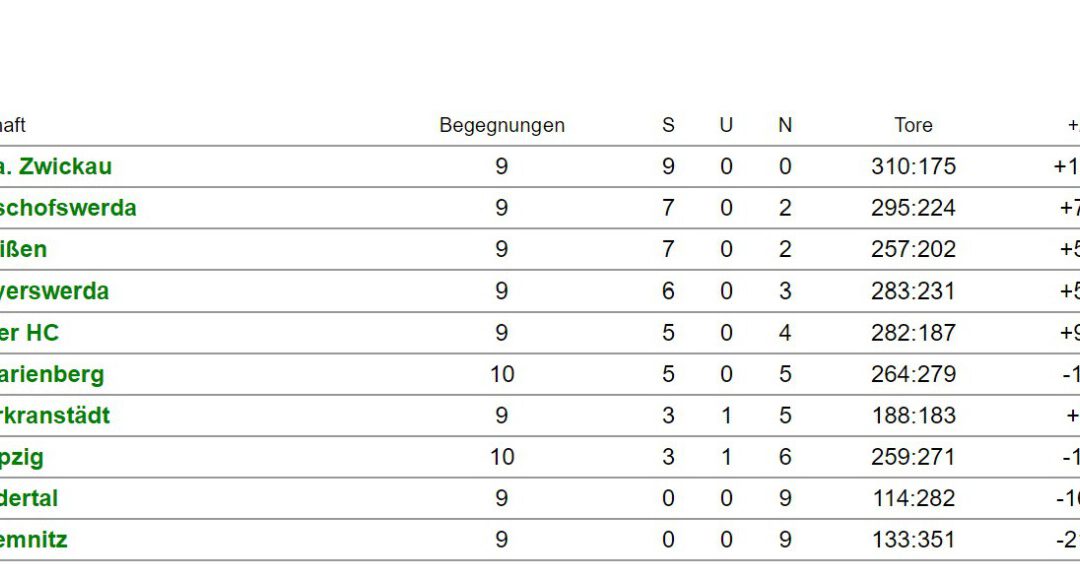The height and width of the screenshot is (577, 1080).
Task: Click the Tore column header
Action: click(x=913, y=125)
